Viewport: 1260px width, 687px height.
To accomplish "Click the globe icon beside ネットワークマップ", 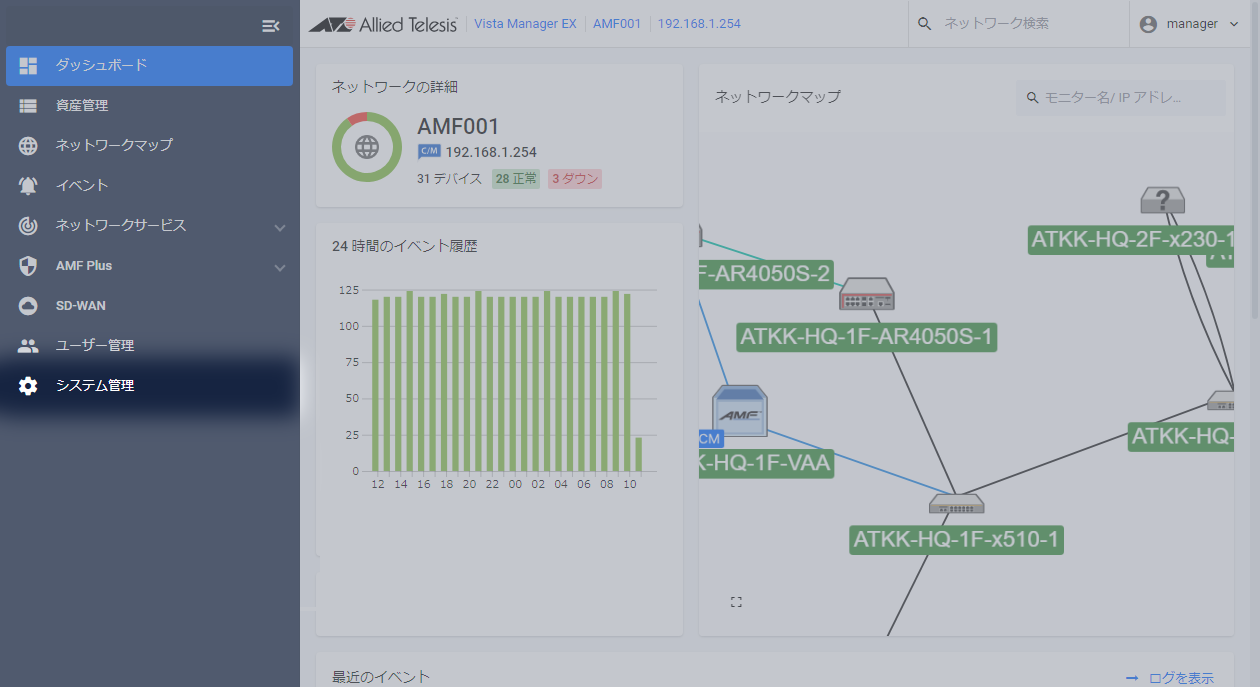I will pyautogui.click(x=28, y=145).
